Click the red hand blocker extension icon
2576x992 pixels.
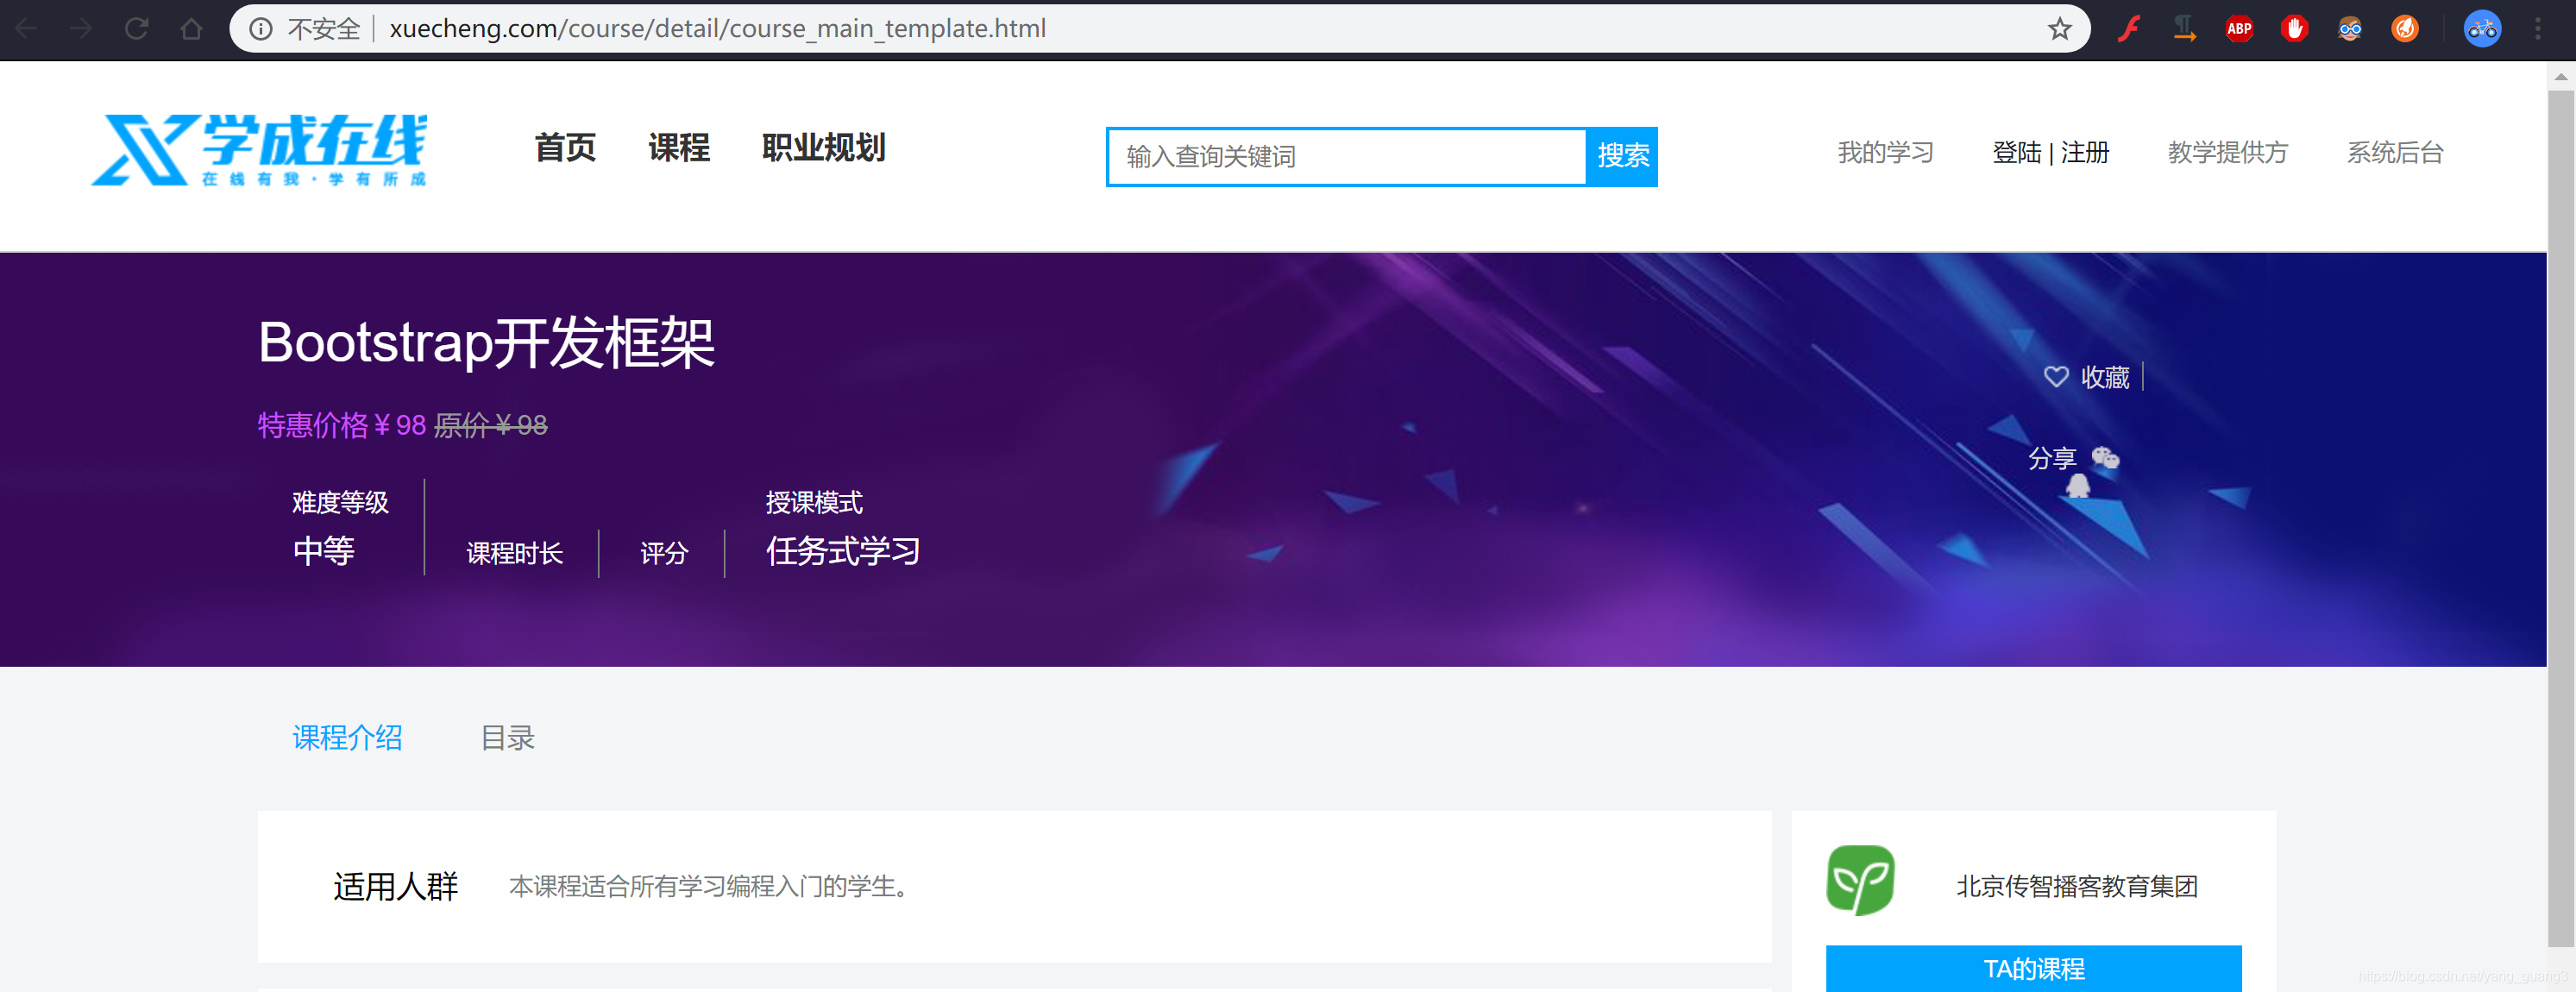(2294, 29)
